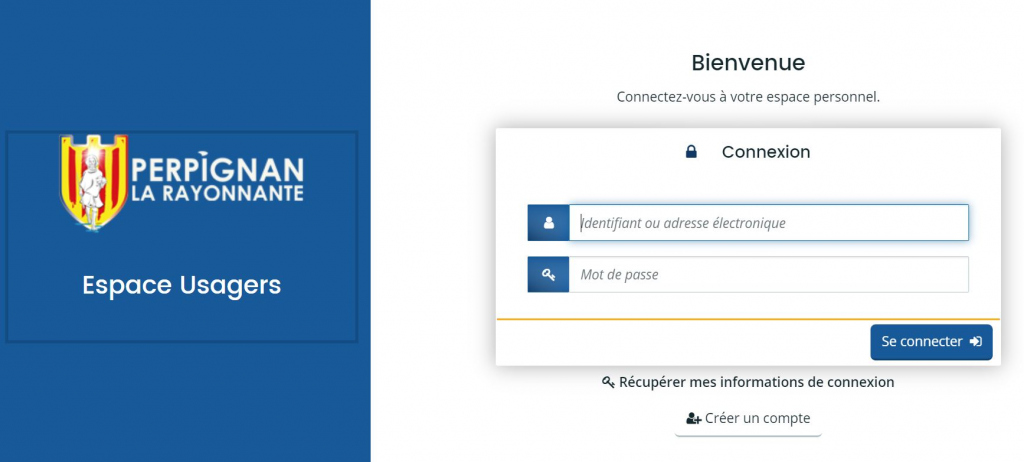The image size is (1024, 462).
Task: Click the user icon beside identifier field
Action: point(548,223)
